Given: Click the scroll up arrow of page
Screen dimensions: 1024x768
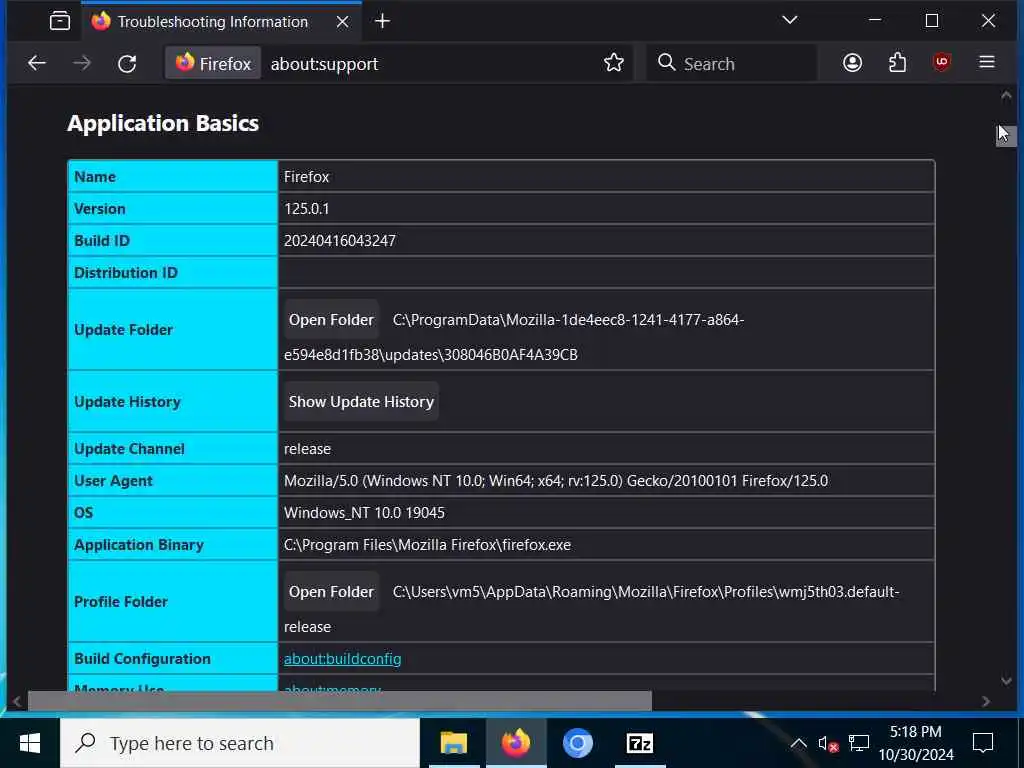Looking at the screenshot, I should coord(1006,96).
